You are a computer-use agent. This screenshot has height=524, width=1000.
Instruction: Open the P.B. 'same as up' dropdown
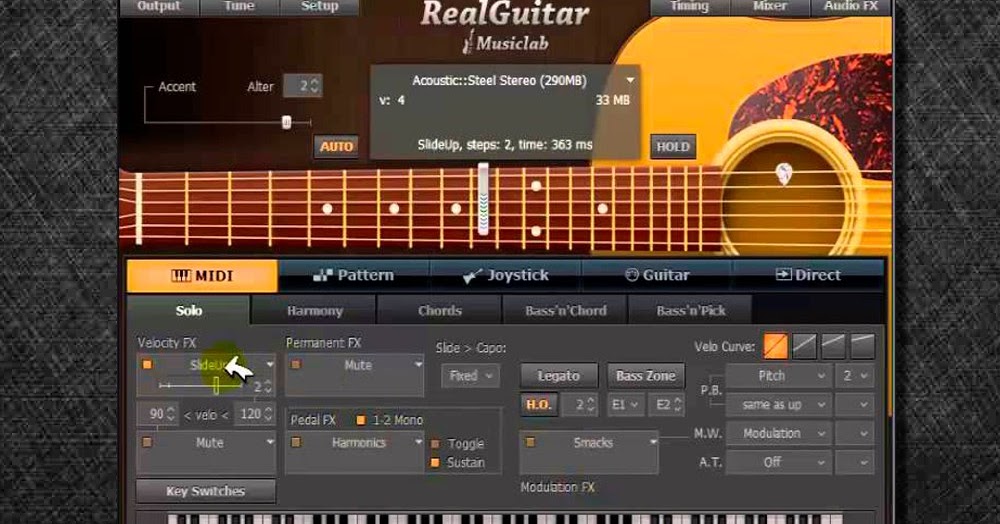(x=778, y=405)
